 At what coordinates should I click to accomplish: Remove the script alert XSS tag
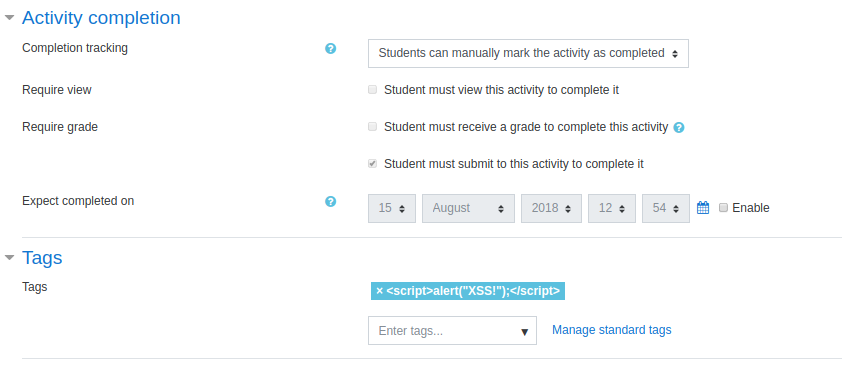380,291
